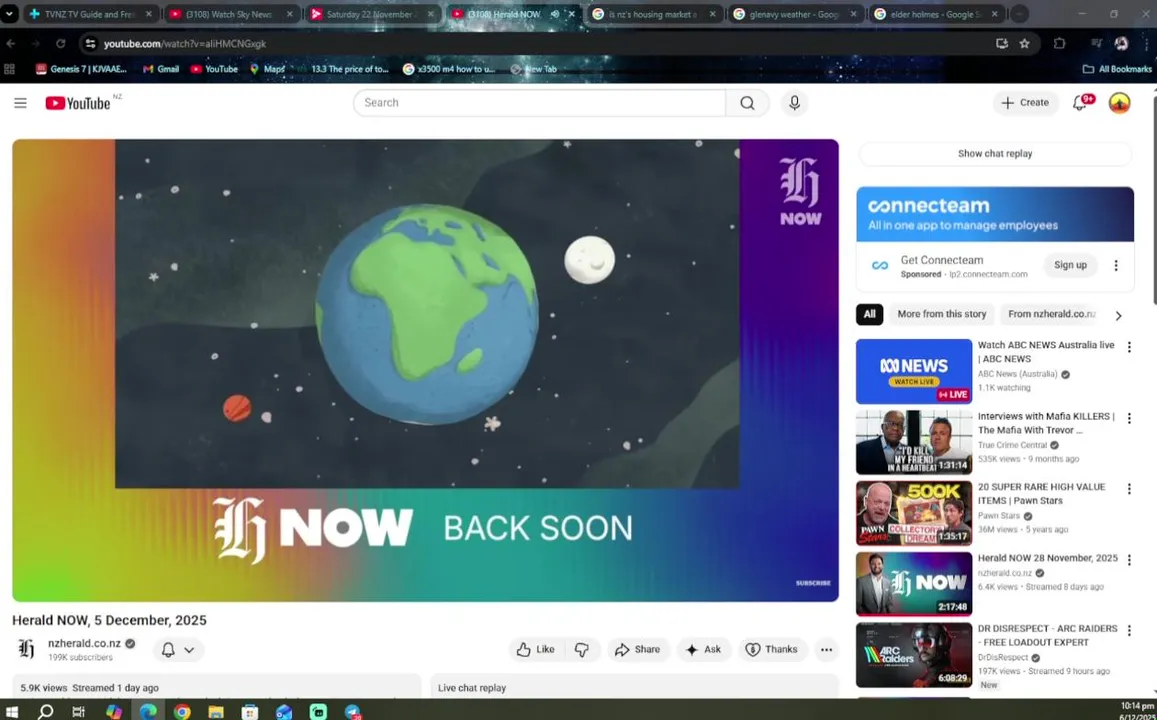Open the YouTube guide hamburger menu
The width and height of the screenshot is (1157, 720).
21,103
